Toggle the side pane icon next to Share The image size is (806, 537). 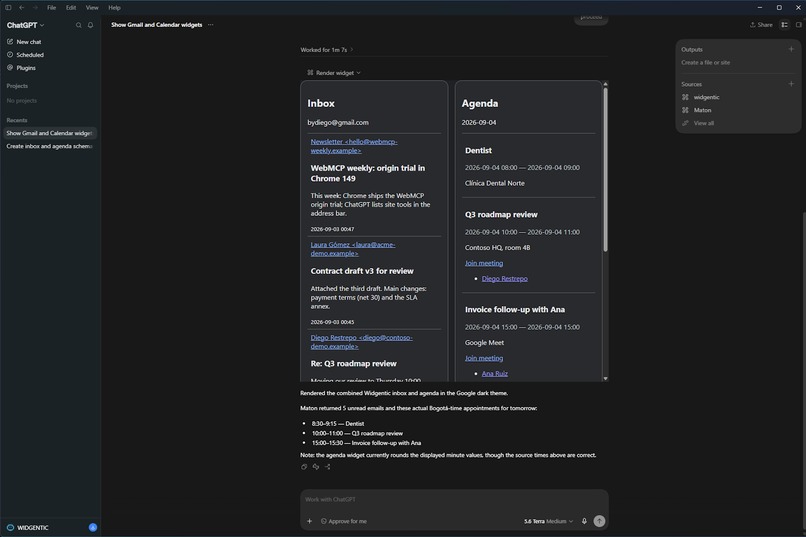798,25
